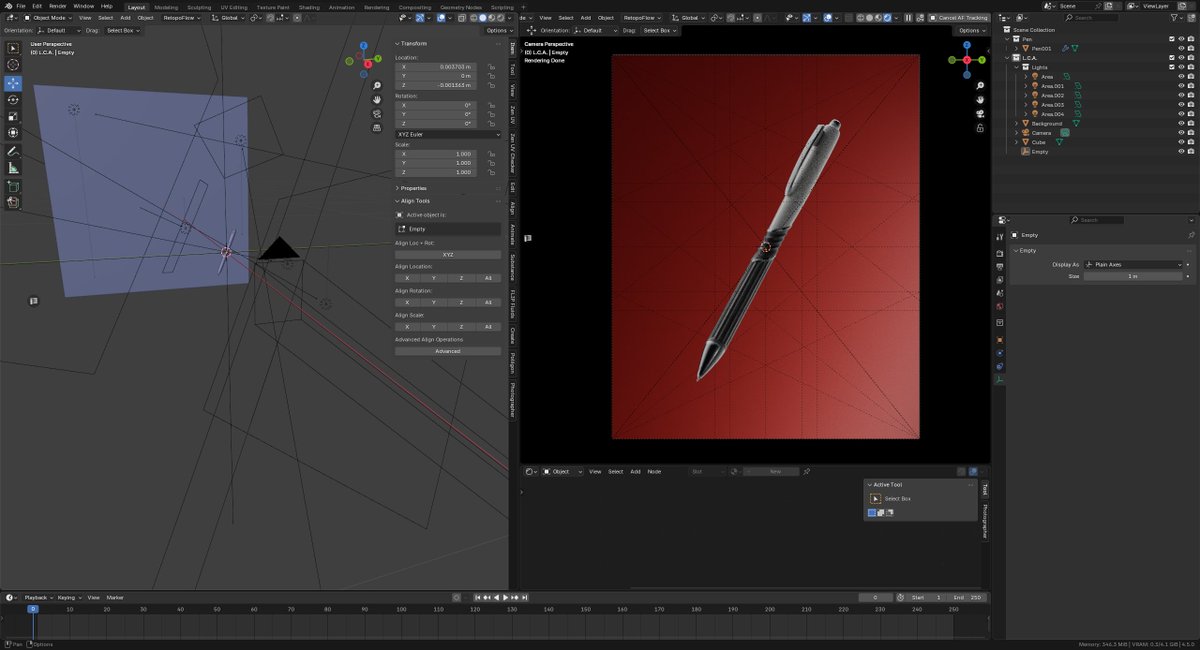Open the Tool properties tab icon
Image resolution: width=1200 pixels, height=650 pixels.
(1000, 236)
